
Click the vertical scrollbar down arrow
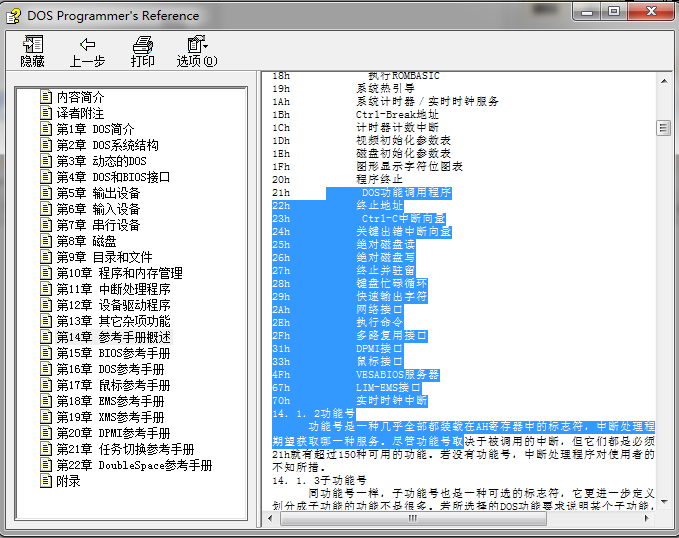coord(664,502)
